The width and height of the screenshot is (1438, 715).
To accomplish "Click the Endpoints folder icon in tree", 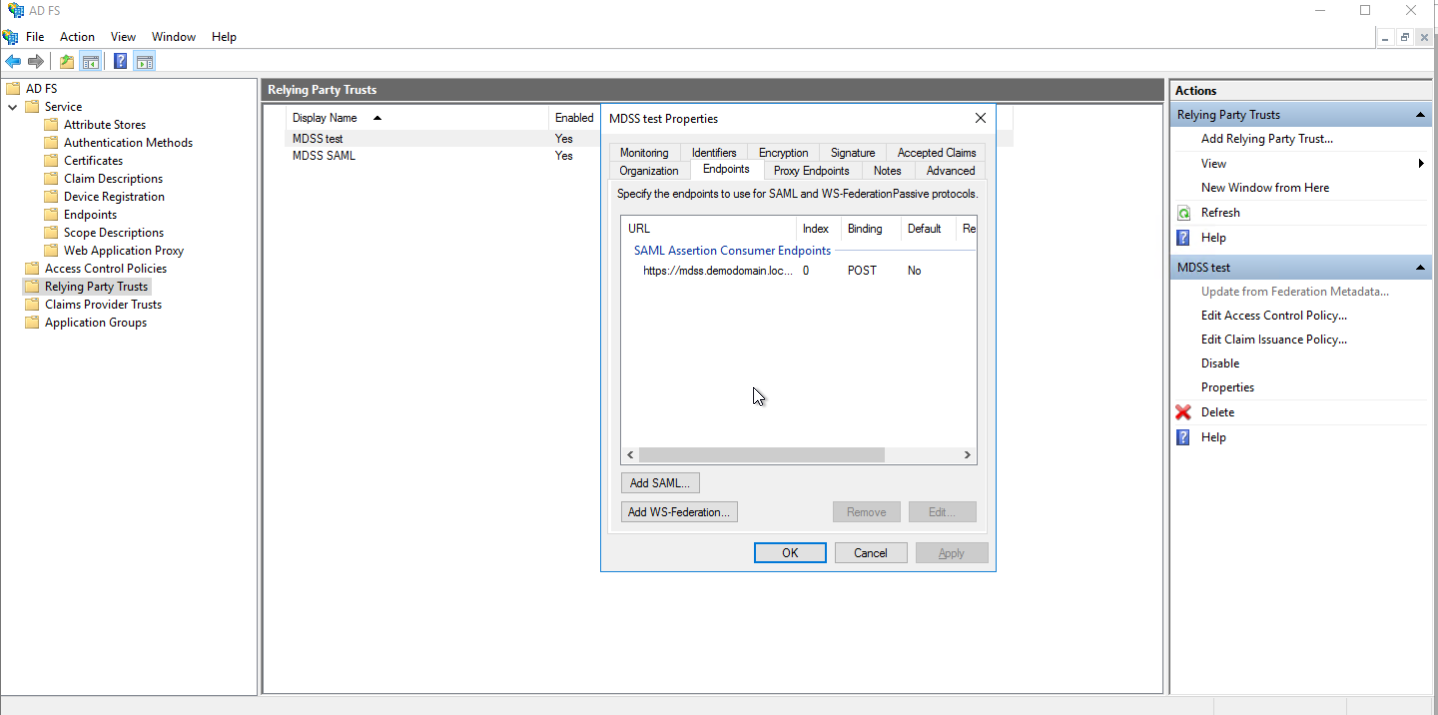I will point(51,214).
